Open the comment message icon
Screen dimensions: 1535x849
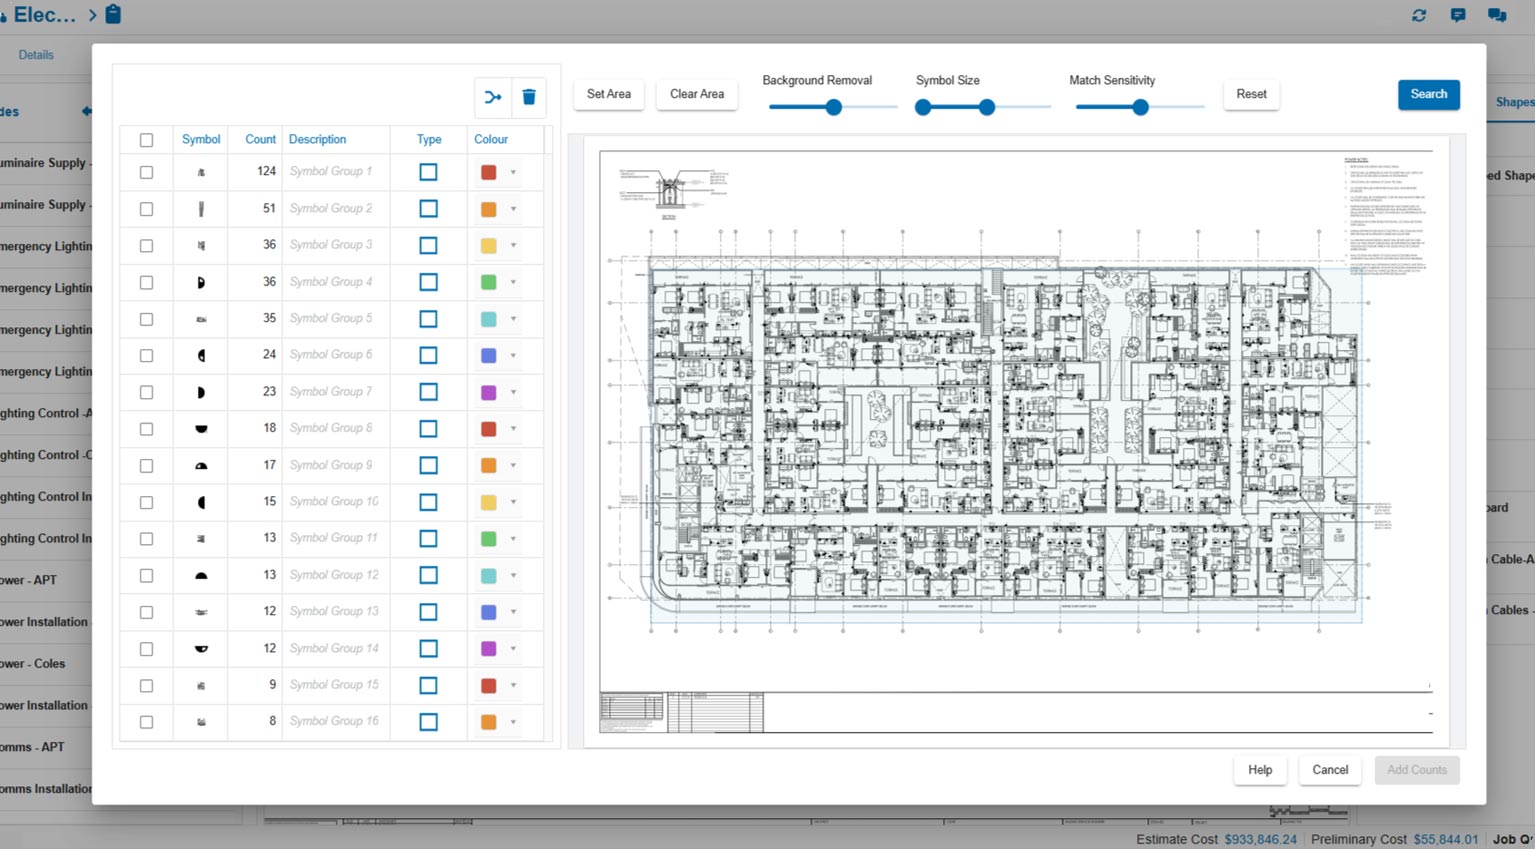1458,15
